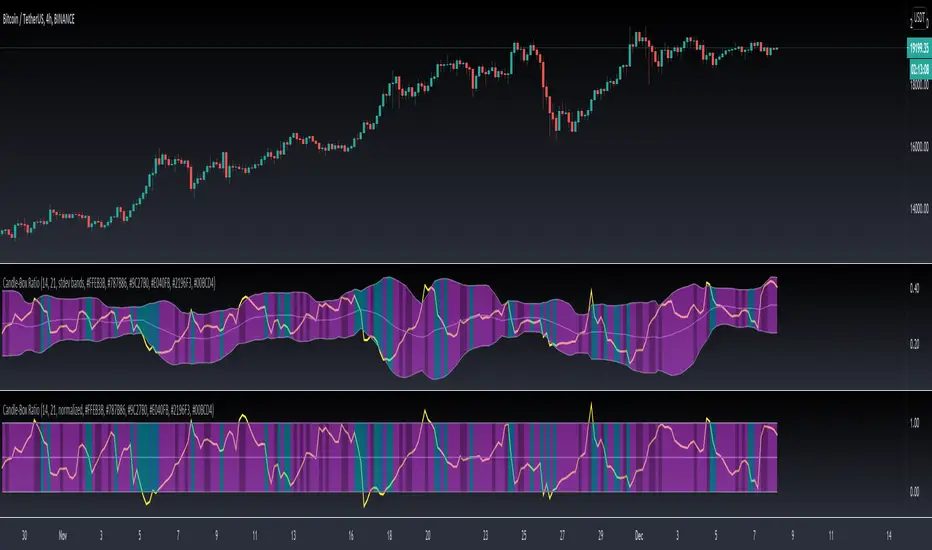Image resolution: width=932 pixels, height=550 pixels.
Task: Click the 14000.00 price axis tick
Action: [x=919, y=209]
